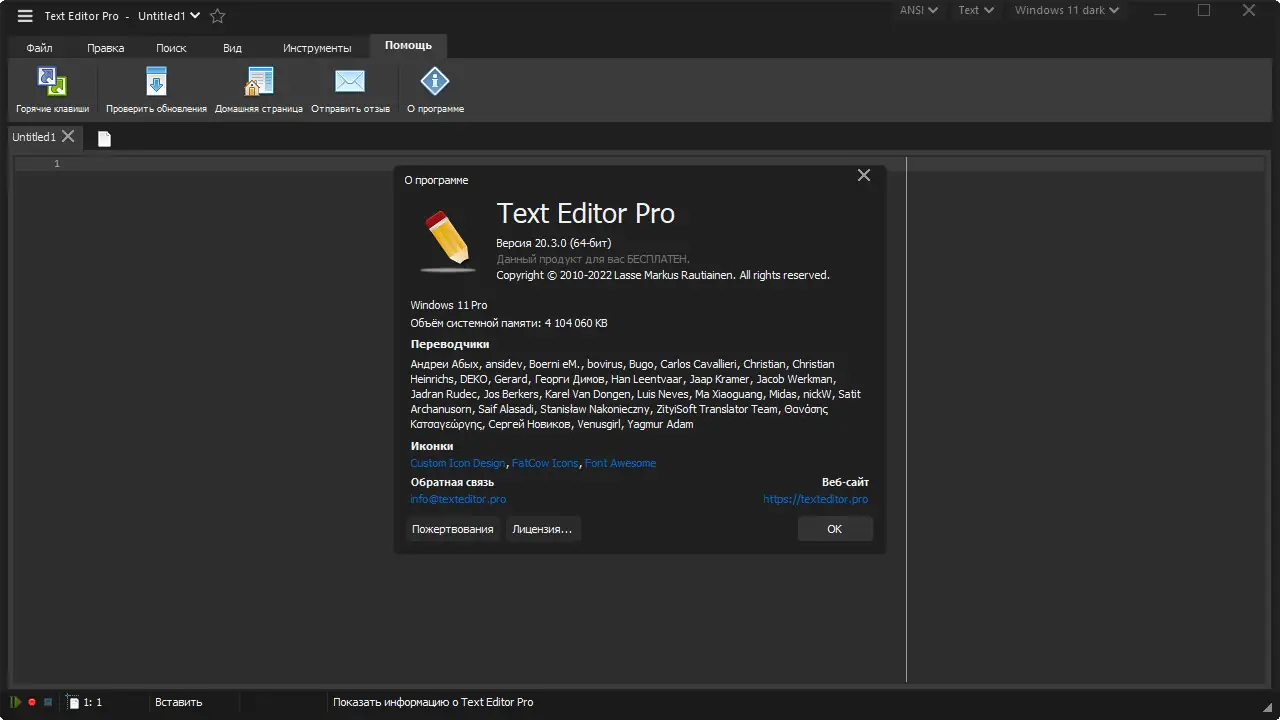
Task: Open the Лицензия... dialog
Action: click(543, 529)
